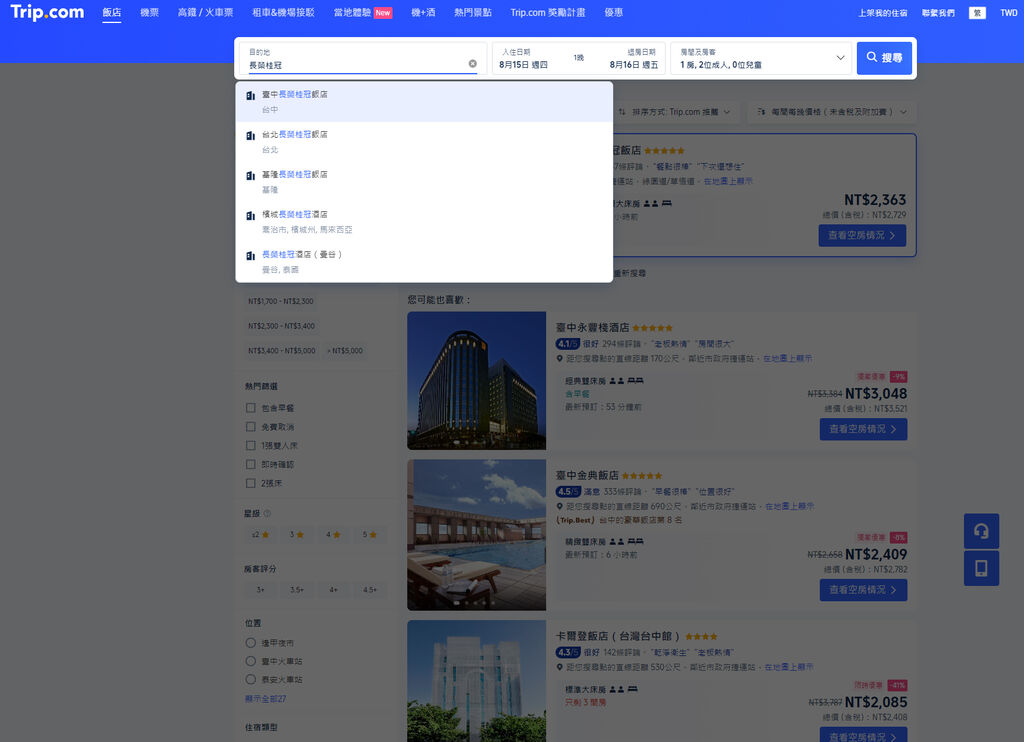
Task: Click 在地圖上顯示 for 臺中永豐棧酒店
Action: tap(788, 359)
